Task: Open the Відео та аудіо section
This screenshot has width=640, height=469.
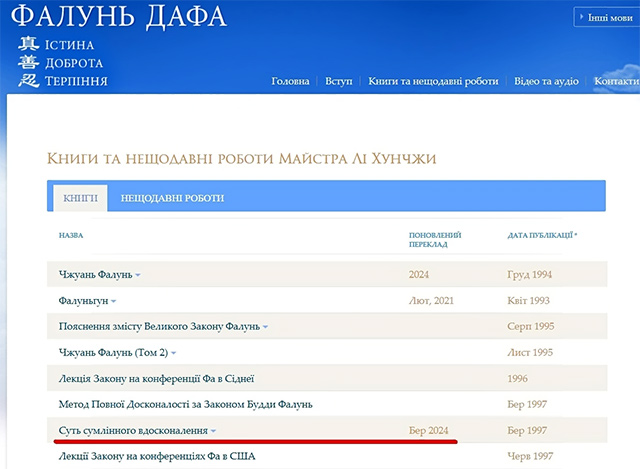Action: (546, 81)
